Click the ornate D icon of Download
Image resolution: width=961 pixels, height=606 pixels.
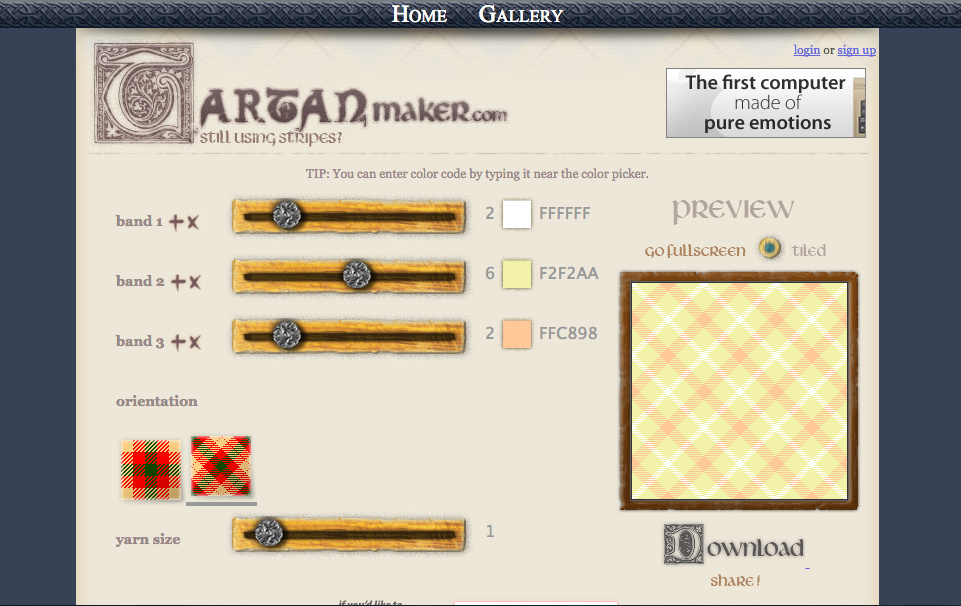[683, 544]
